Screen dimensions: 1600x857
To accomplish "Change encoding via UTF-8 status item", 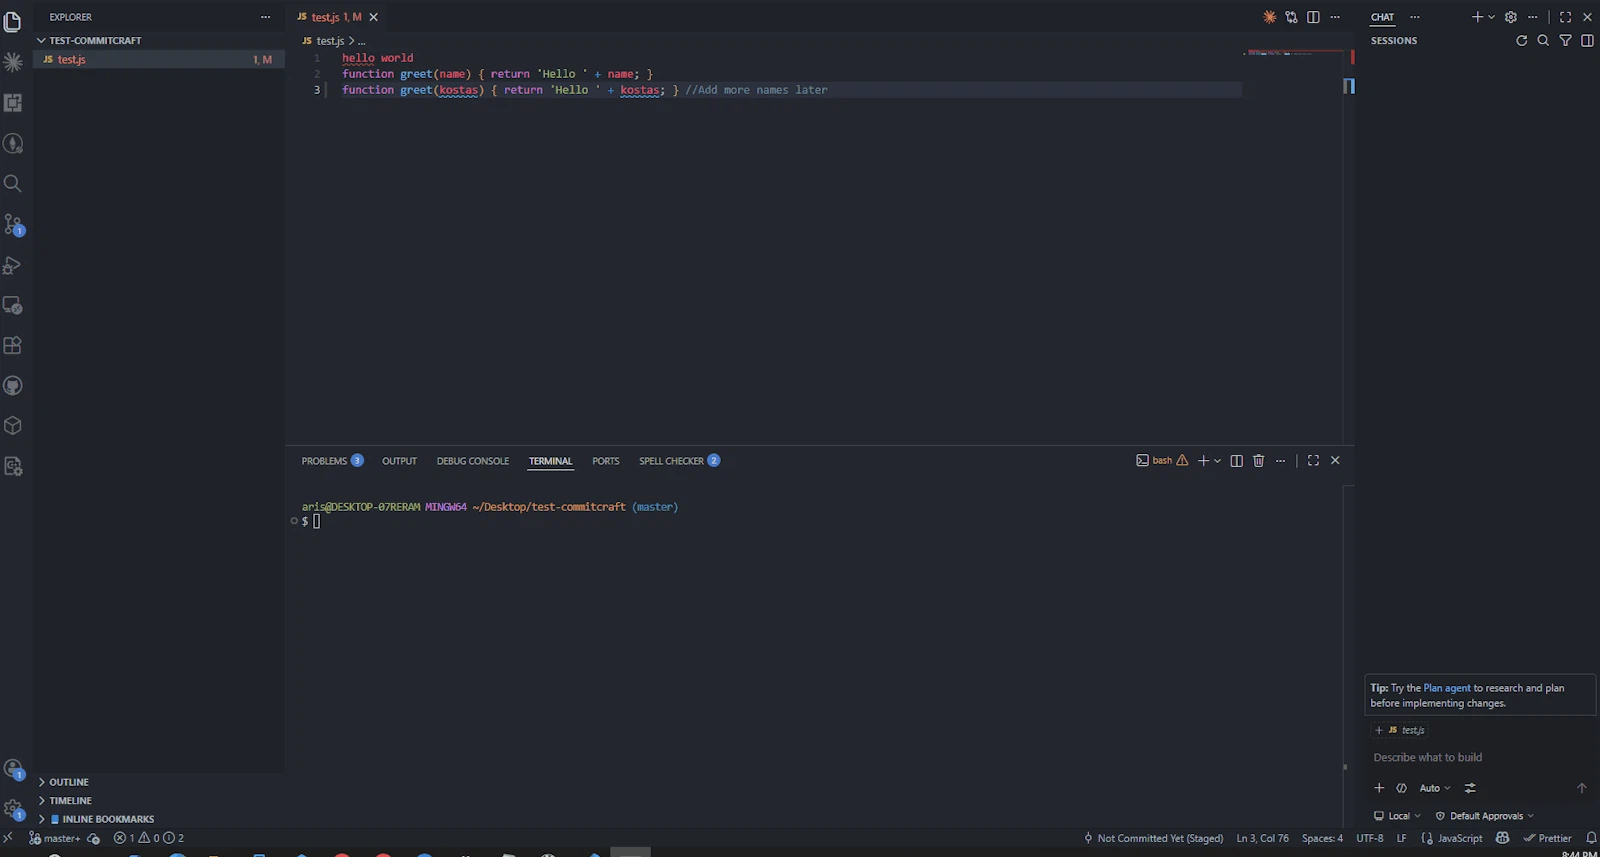I will tap(1369, 838).
